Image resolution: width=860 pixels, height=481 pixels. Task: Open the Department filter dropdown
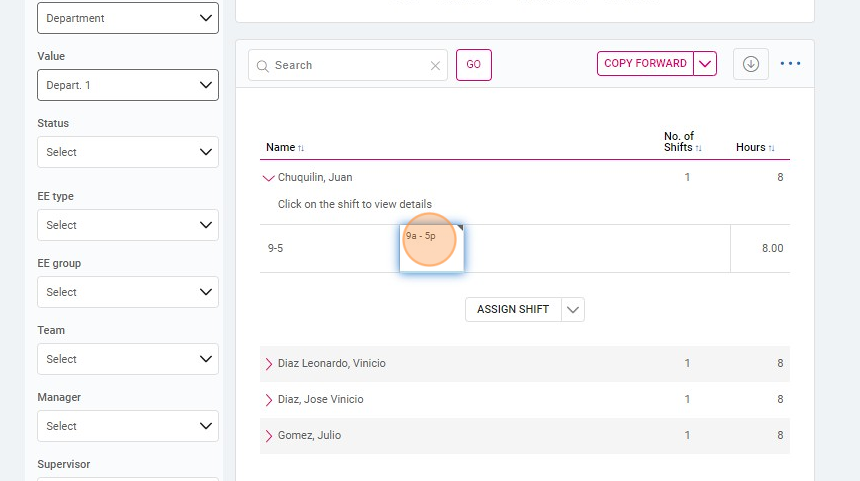128,18
